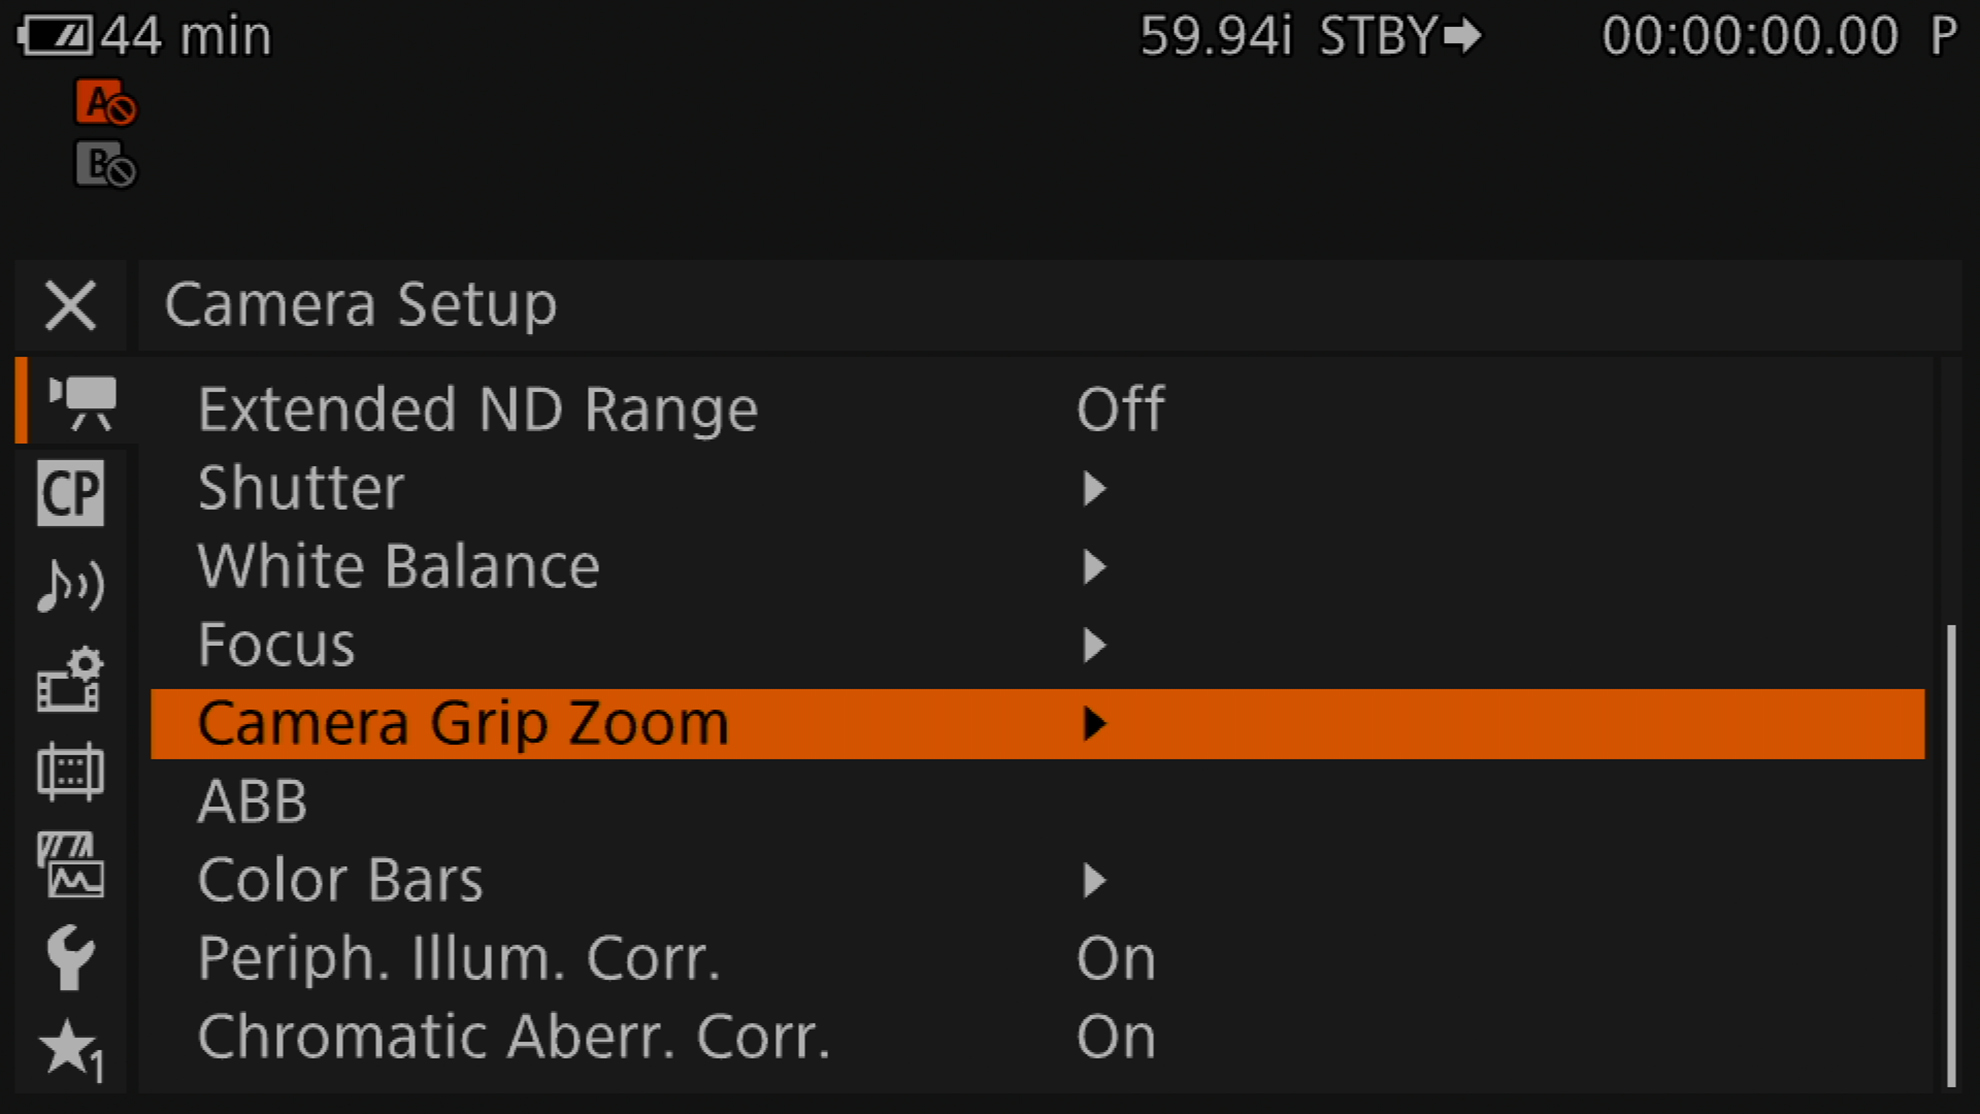
Task: Open the Monitoring Setup display icon
Action: point(70,771)
